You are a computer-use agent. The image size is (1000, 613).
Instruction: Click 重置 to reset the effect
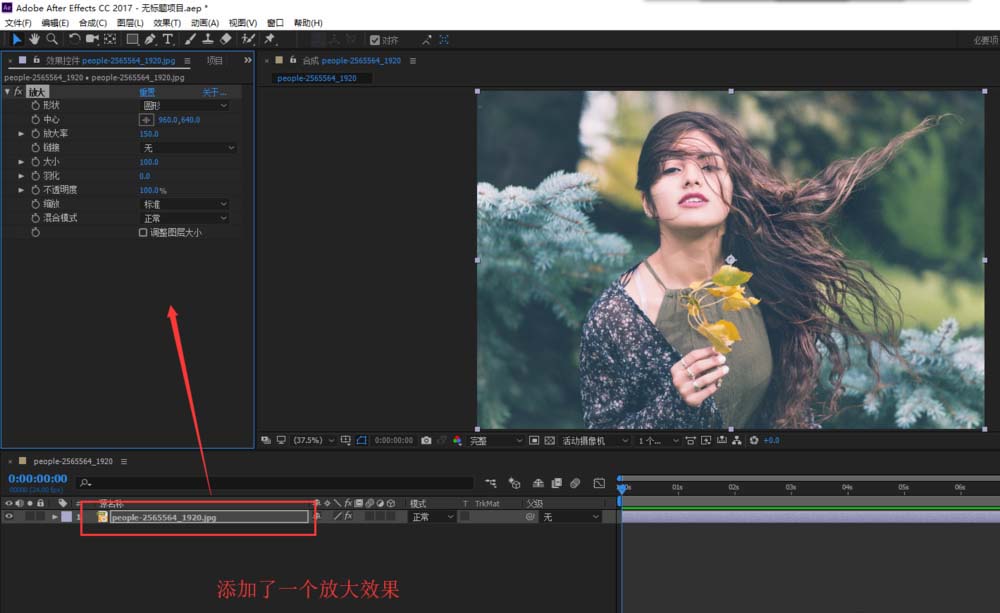tap(147, 92)
